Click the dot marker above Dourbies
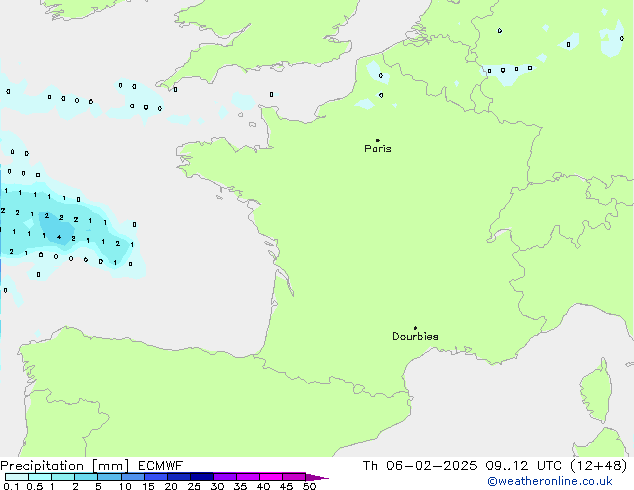Screen dimensions: 634x490 pos(415,328)
